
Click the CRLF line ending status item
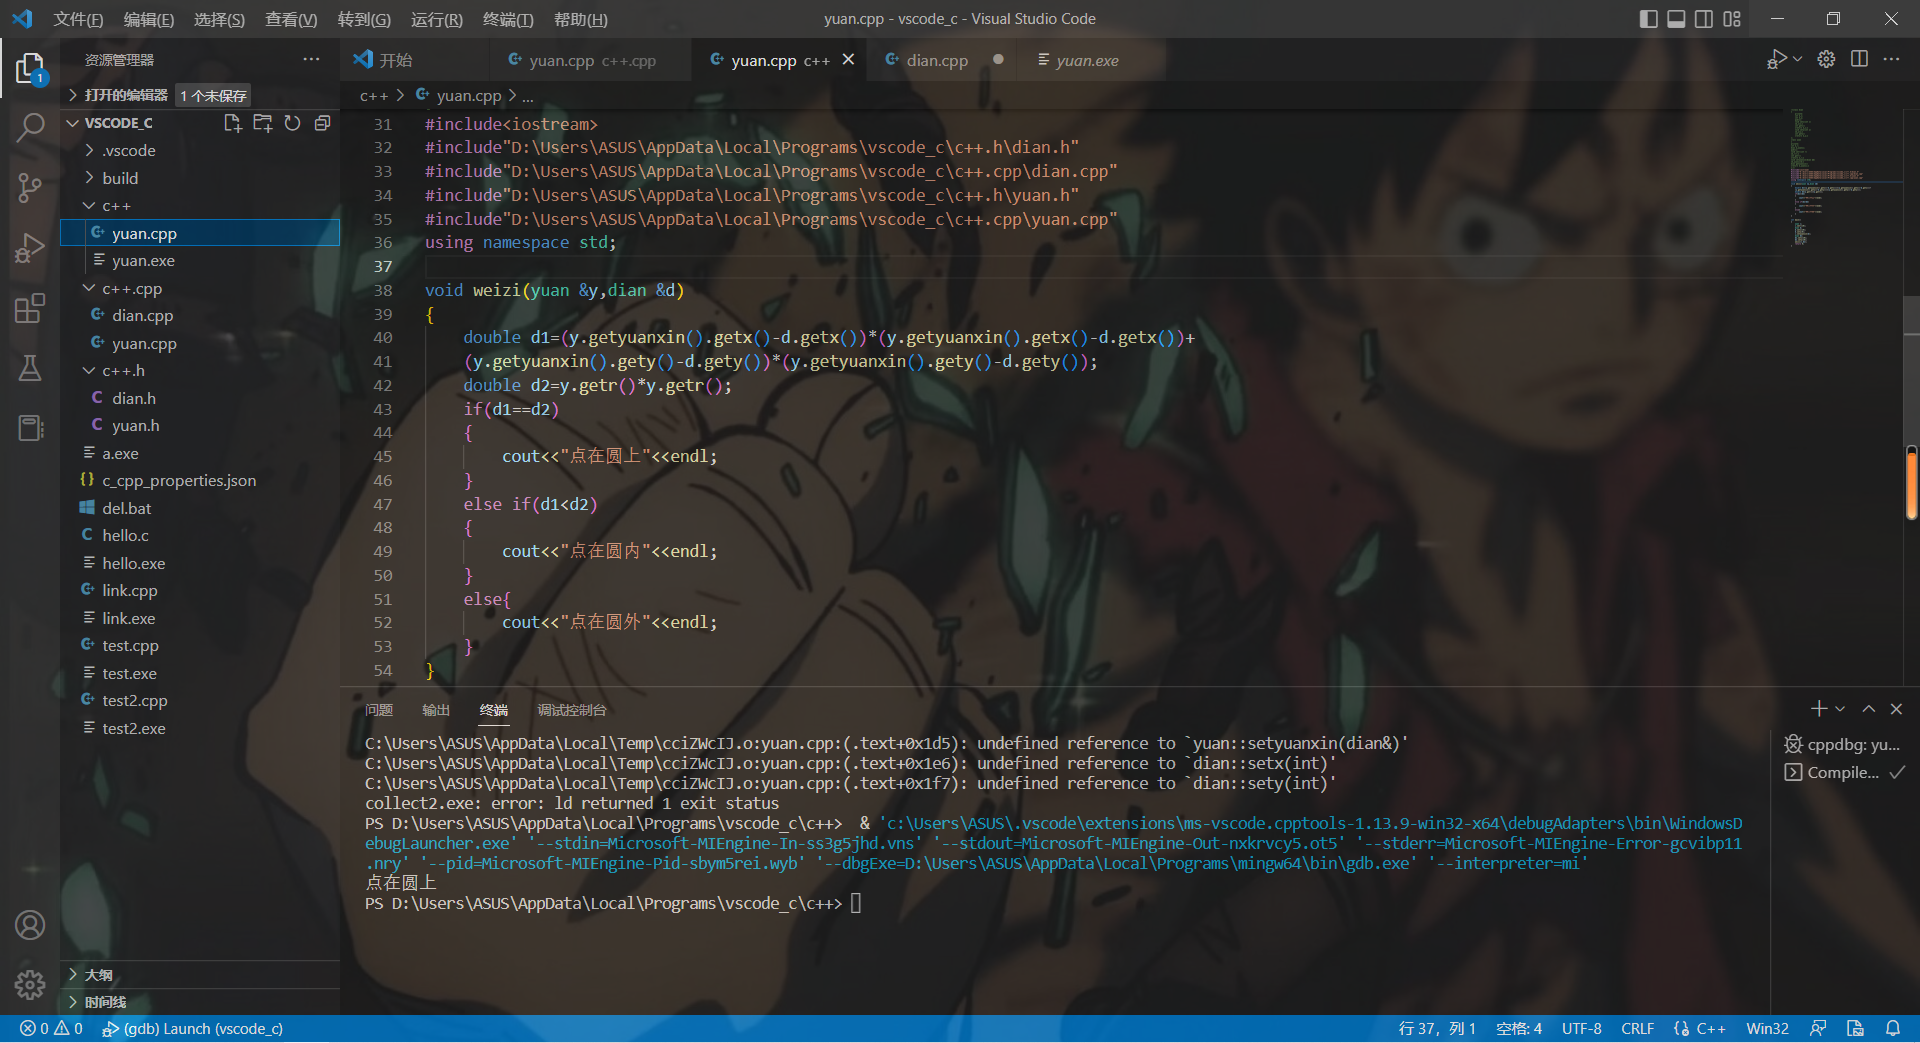pos(1637,1029)
